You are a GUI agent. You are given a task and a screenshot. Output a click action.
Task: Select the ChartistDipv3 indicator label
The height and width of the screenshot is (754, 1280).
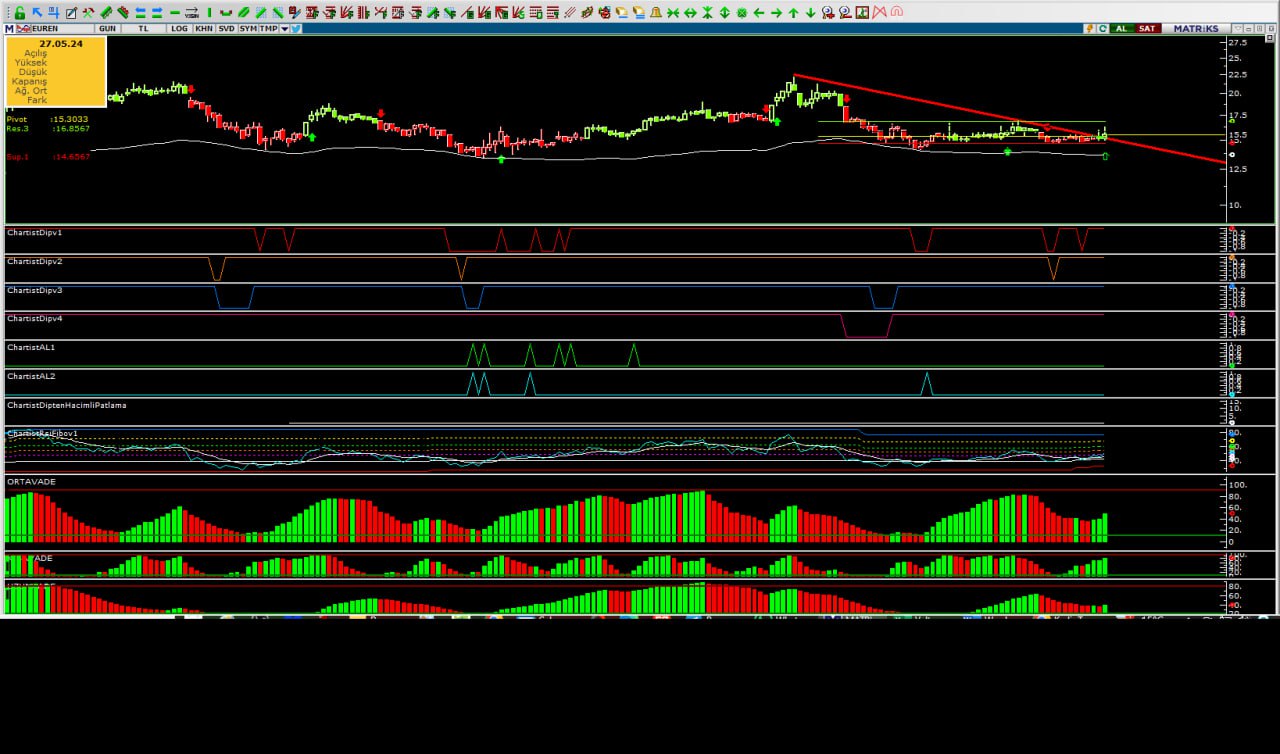34,290
